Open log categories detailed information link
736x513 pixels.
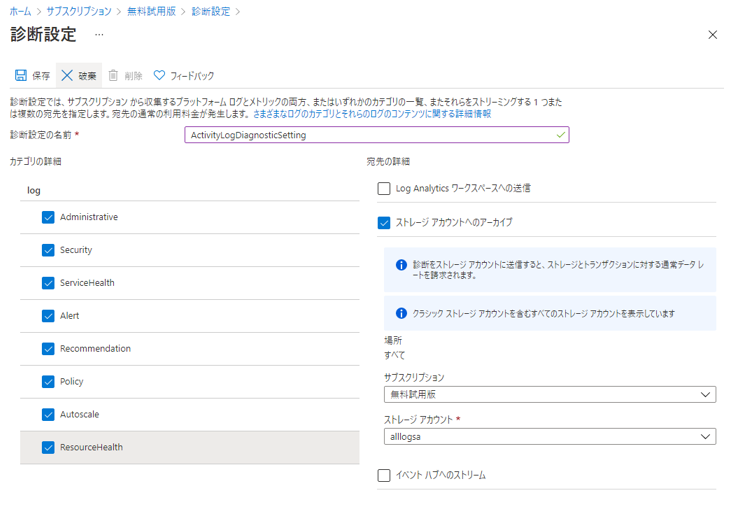coord(372,114)
